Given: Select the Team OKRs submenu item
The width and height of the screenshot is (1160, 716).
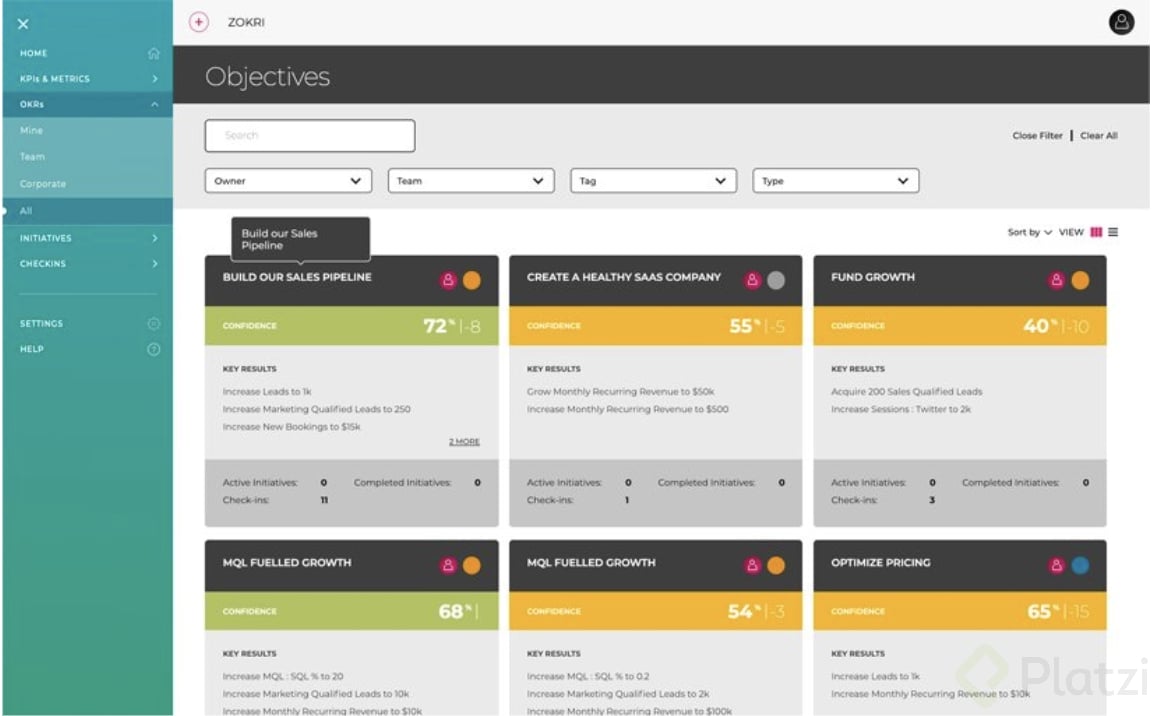Looking at the screenshot, I should pyautogui.click(x=33, y=157).
